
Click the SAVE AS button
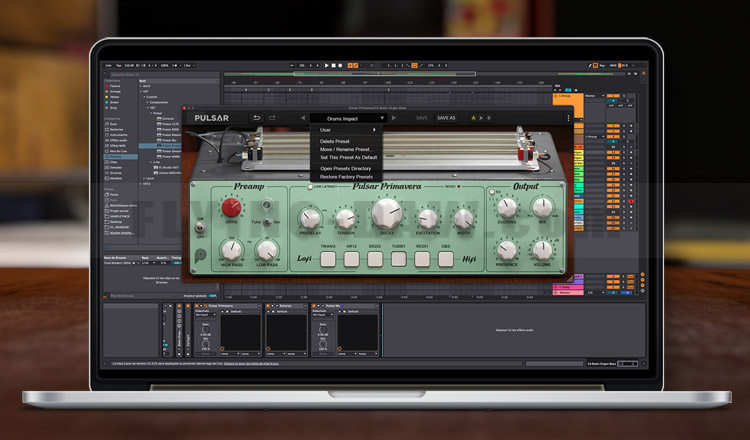point(446,118)
